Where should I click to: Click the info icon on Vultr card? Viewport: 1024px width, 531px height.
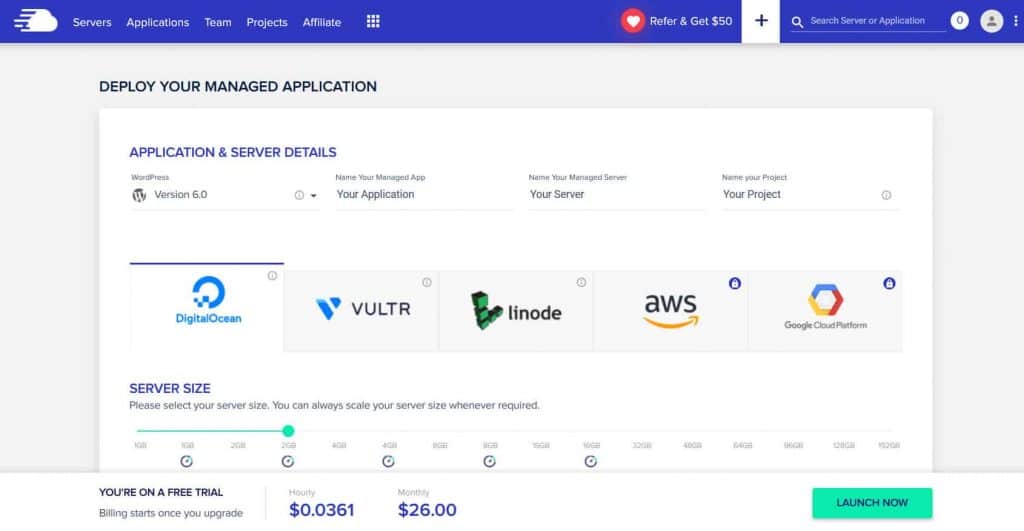pyautogui.click(x=427, y=282)
